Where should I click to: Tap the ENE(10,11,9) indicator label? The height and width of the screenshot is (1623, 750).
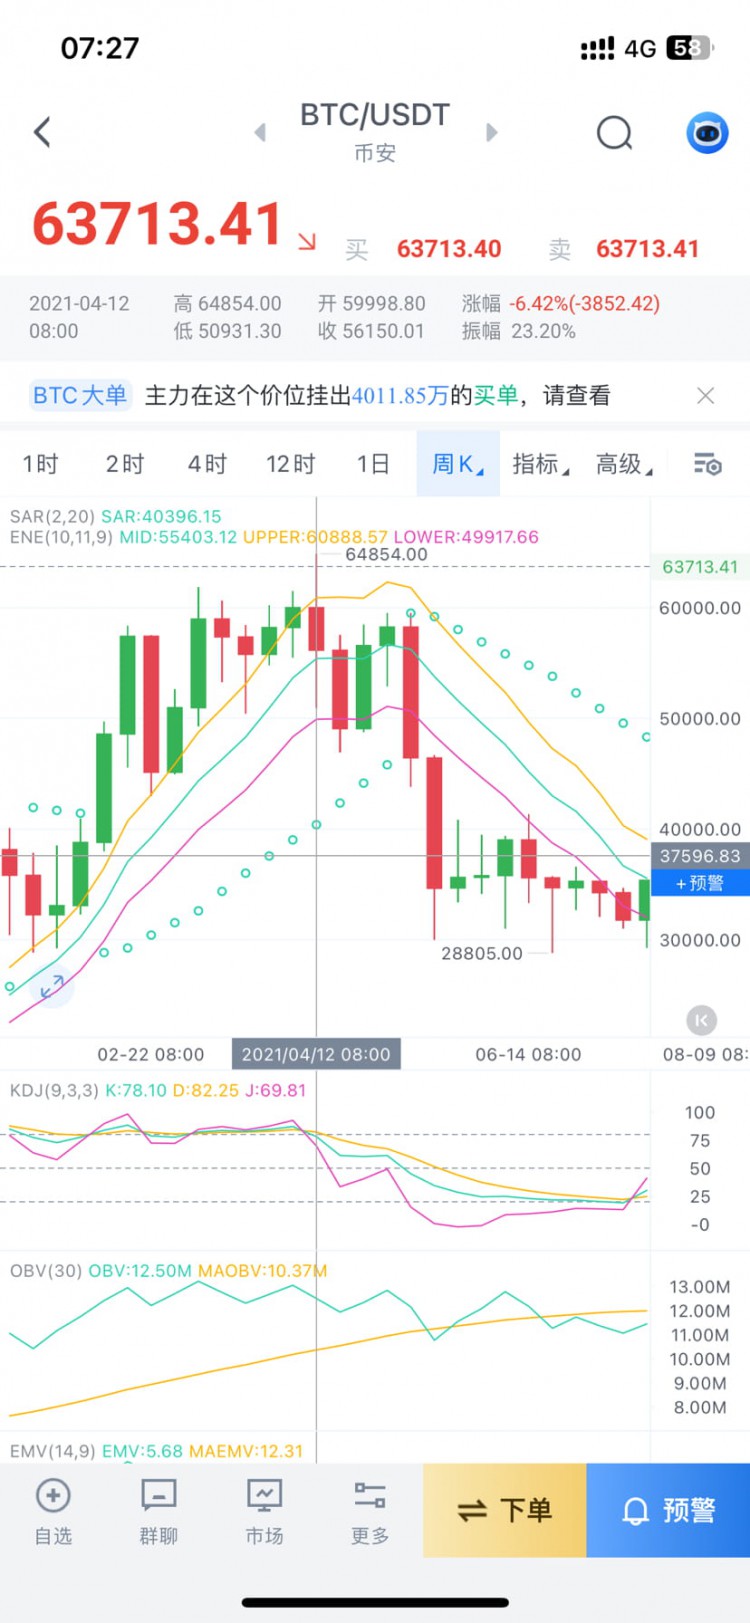61,537
